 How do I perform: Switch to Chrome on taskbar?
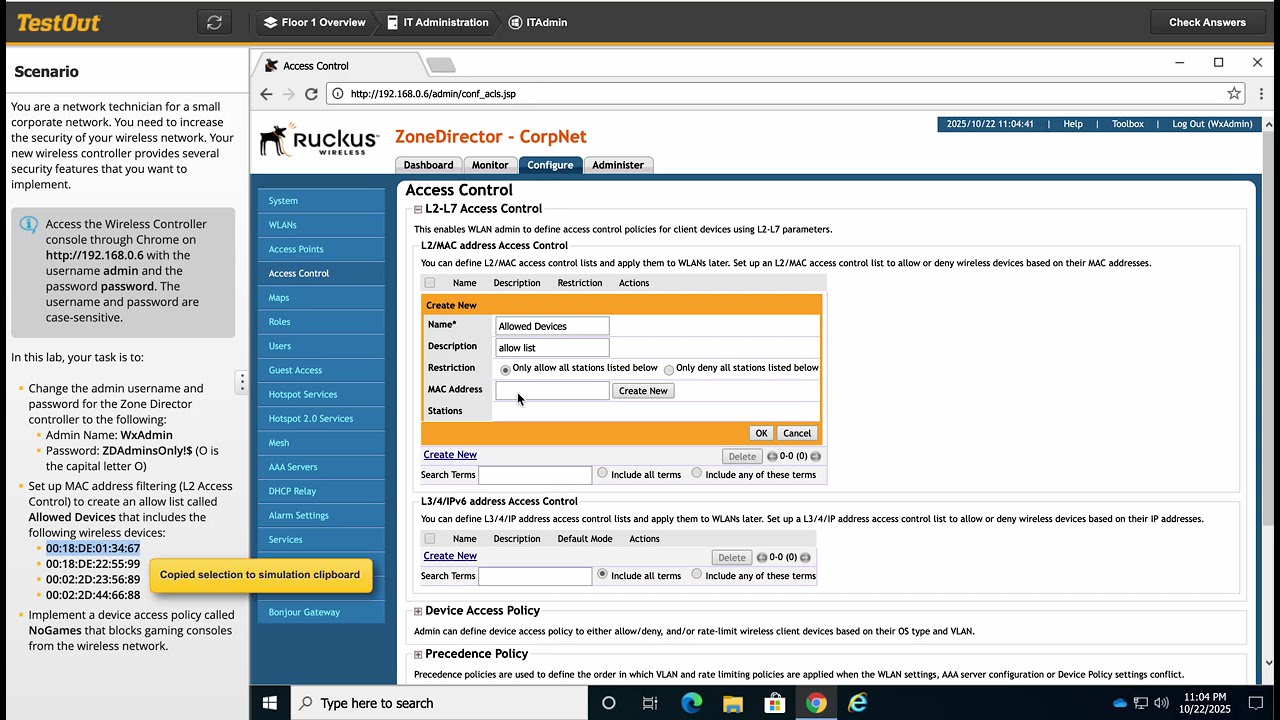pos(816,703)
